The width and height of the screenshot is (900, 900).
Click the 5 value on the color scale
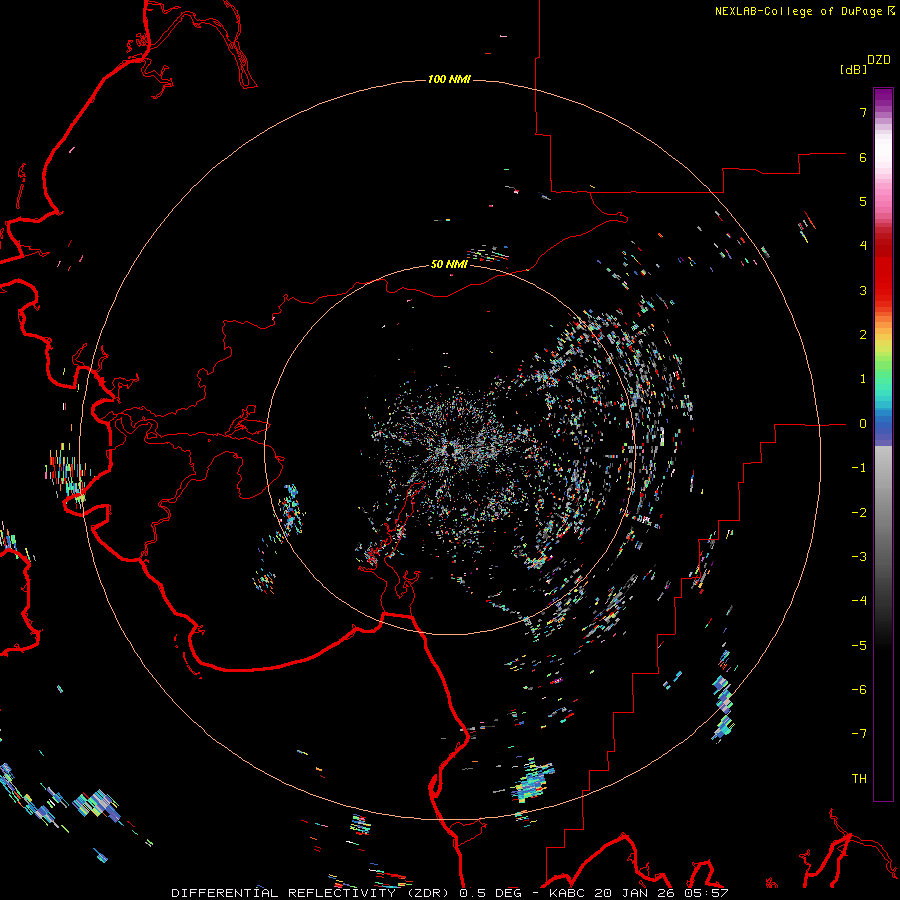coord(863,201)
